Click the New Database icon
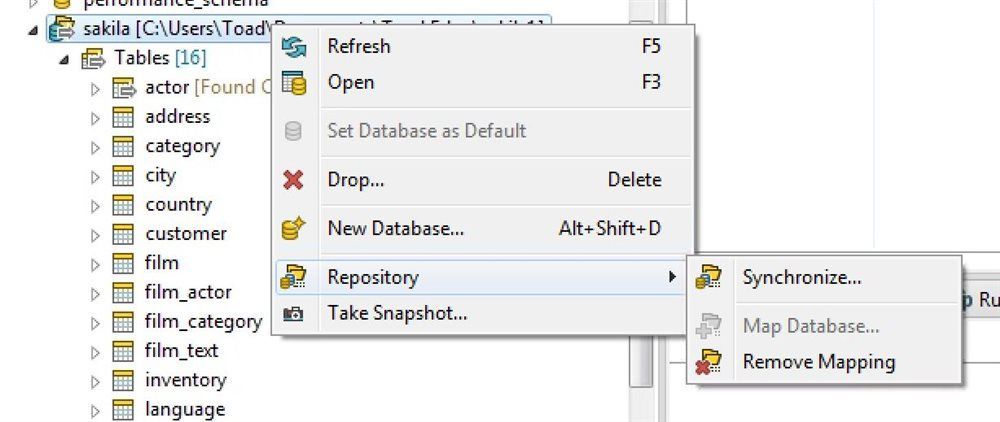The image size is (1000, 422). (x=293, y=228)
